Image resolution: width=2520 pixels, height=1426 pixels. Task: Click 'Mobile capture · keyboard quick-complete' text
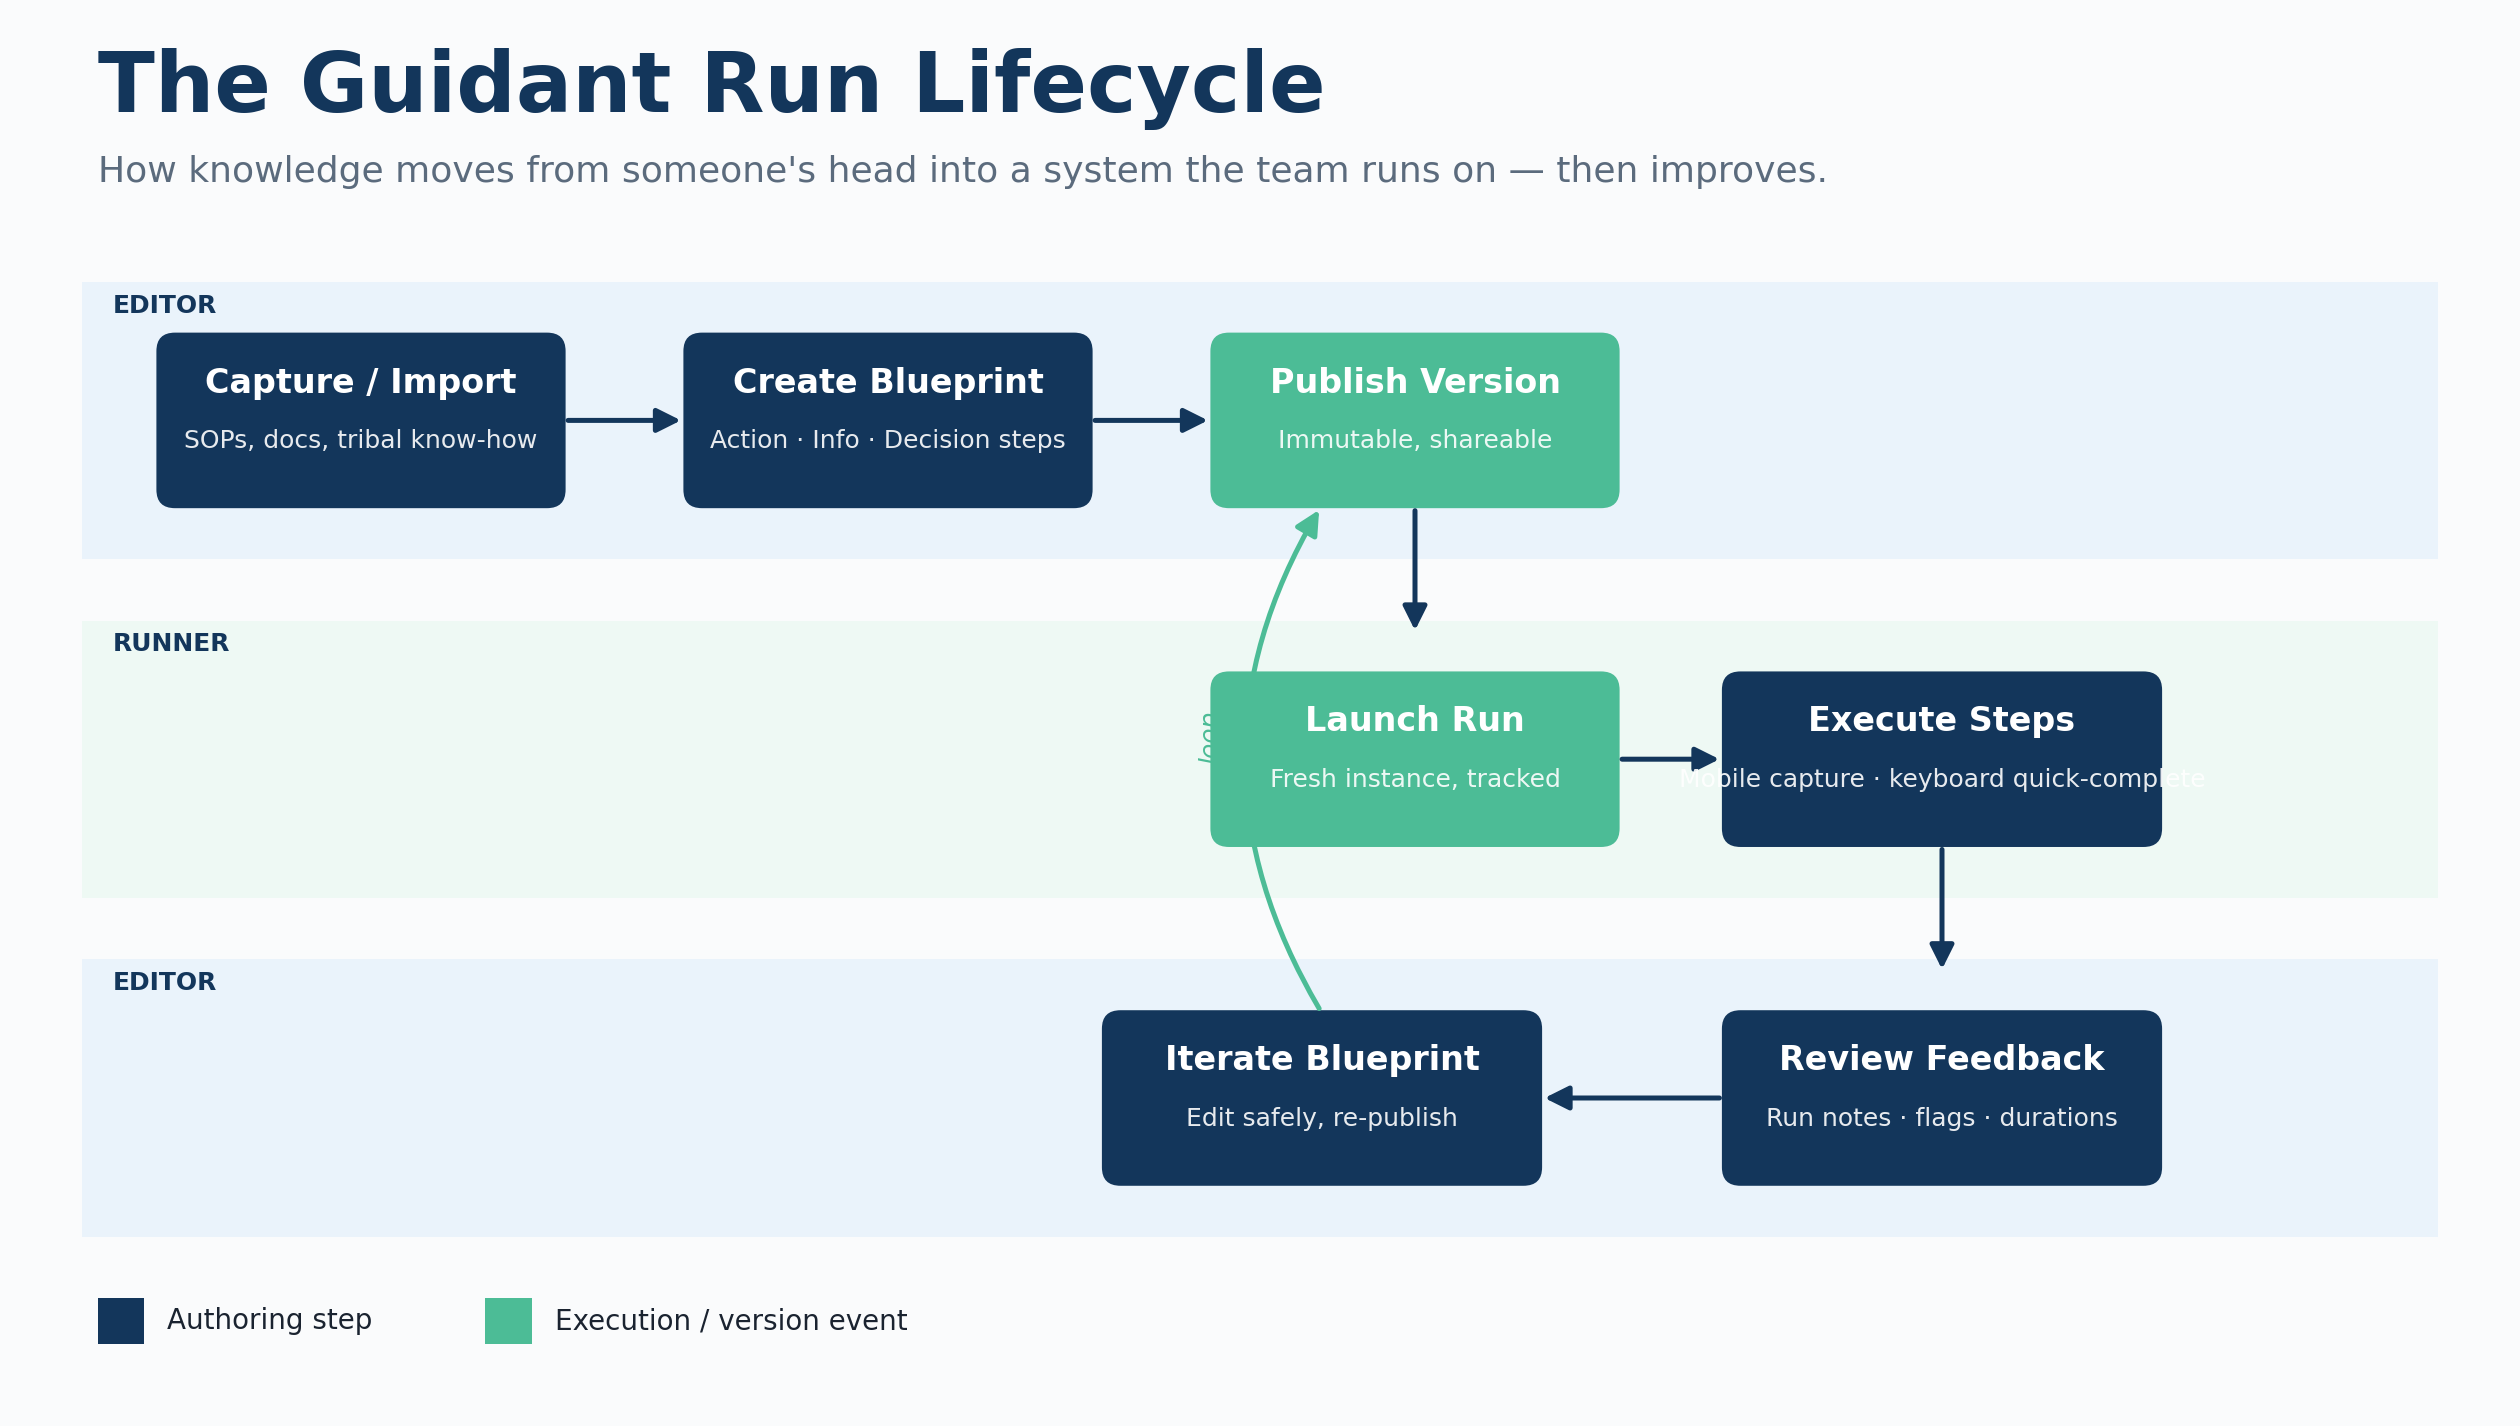click(1942, 779)
